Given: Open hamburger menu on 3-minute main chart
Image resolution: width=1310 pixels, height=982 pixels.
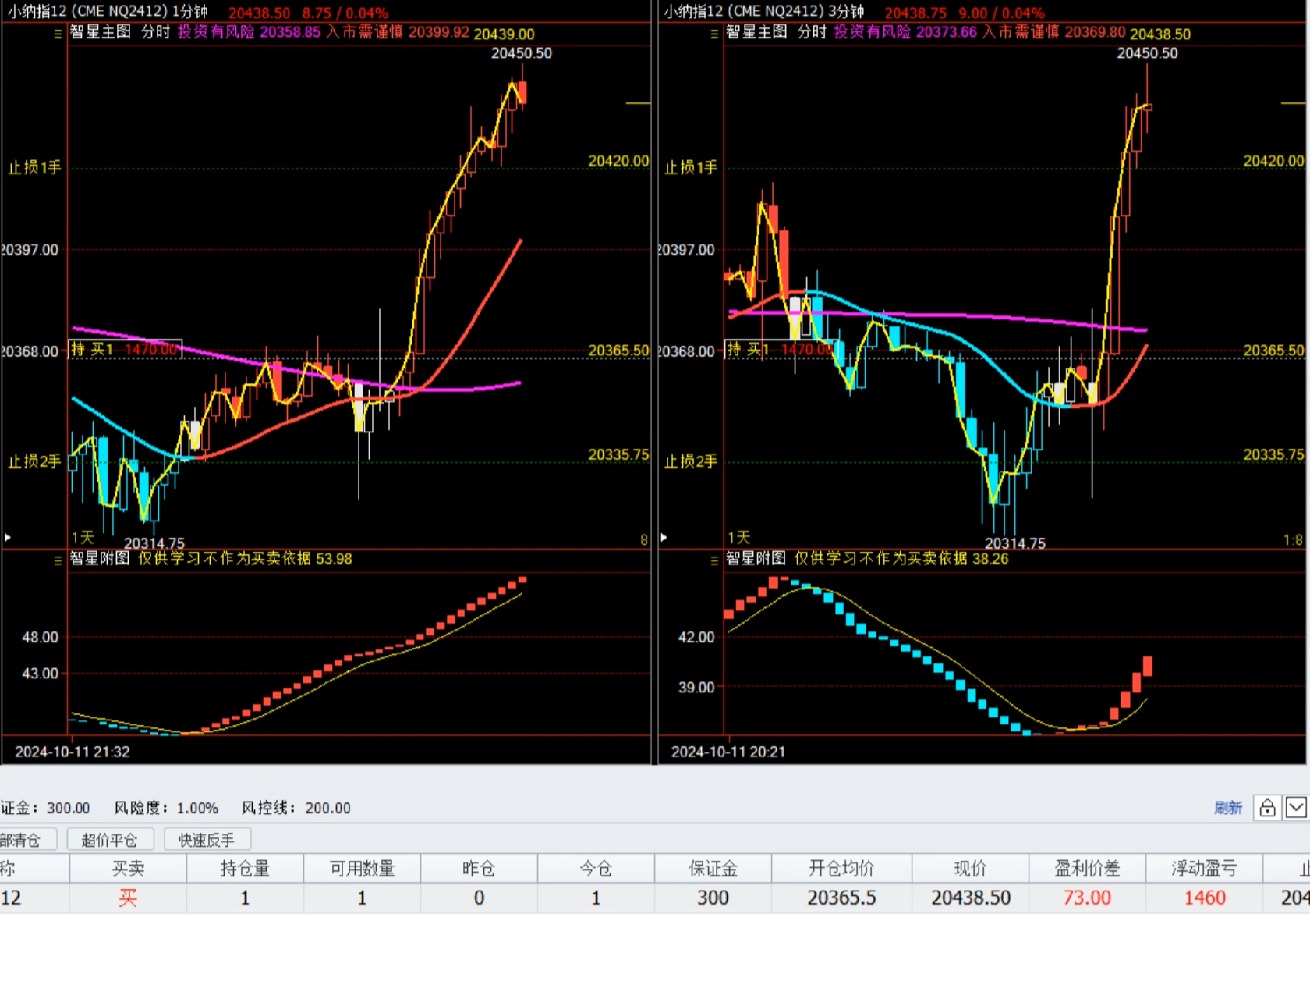Looking at the screenshot, I should click(x=714, y=33).
